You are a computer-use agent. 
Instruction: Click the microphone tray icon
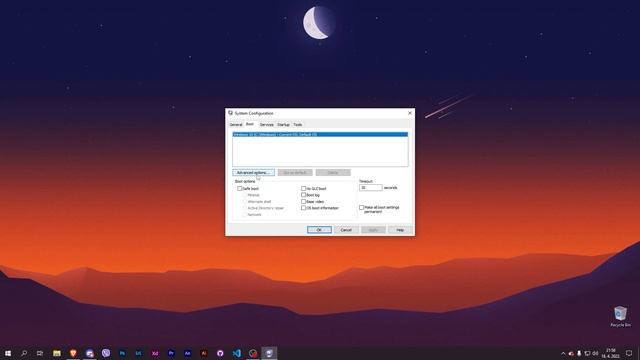579,353
